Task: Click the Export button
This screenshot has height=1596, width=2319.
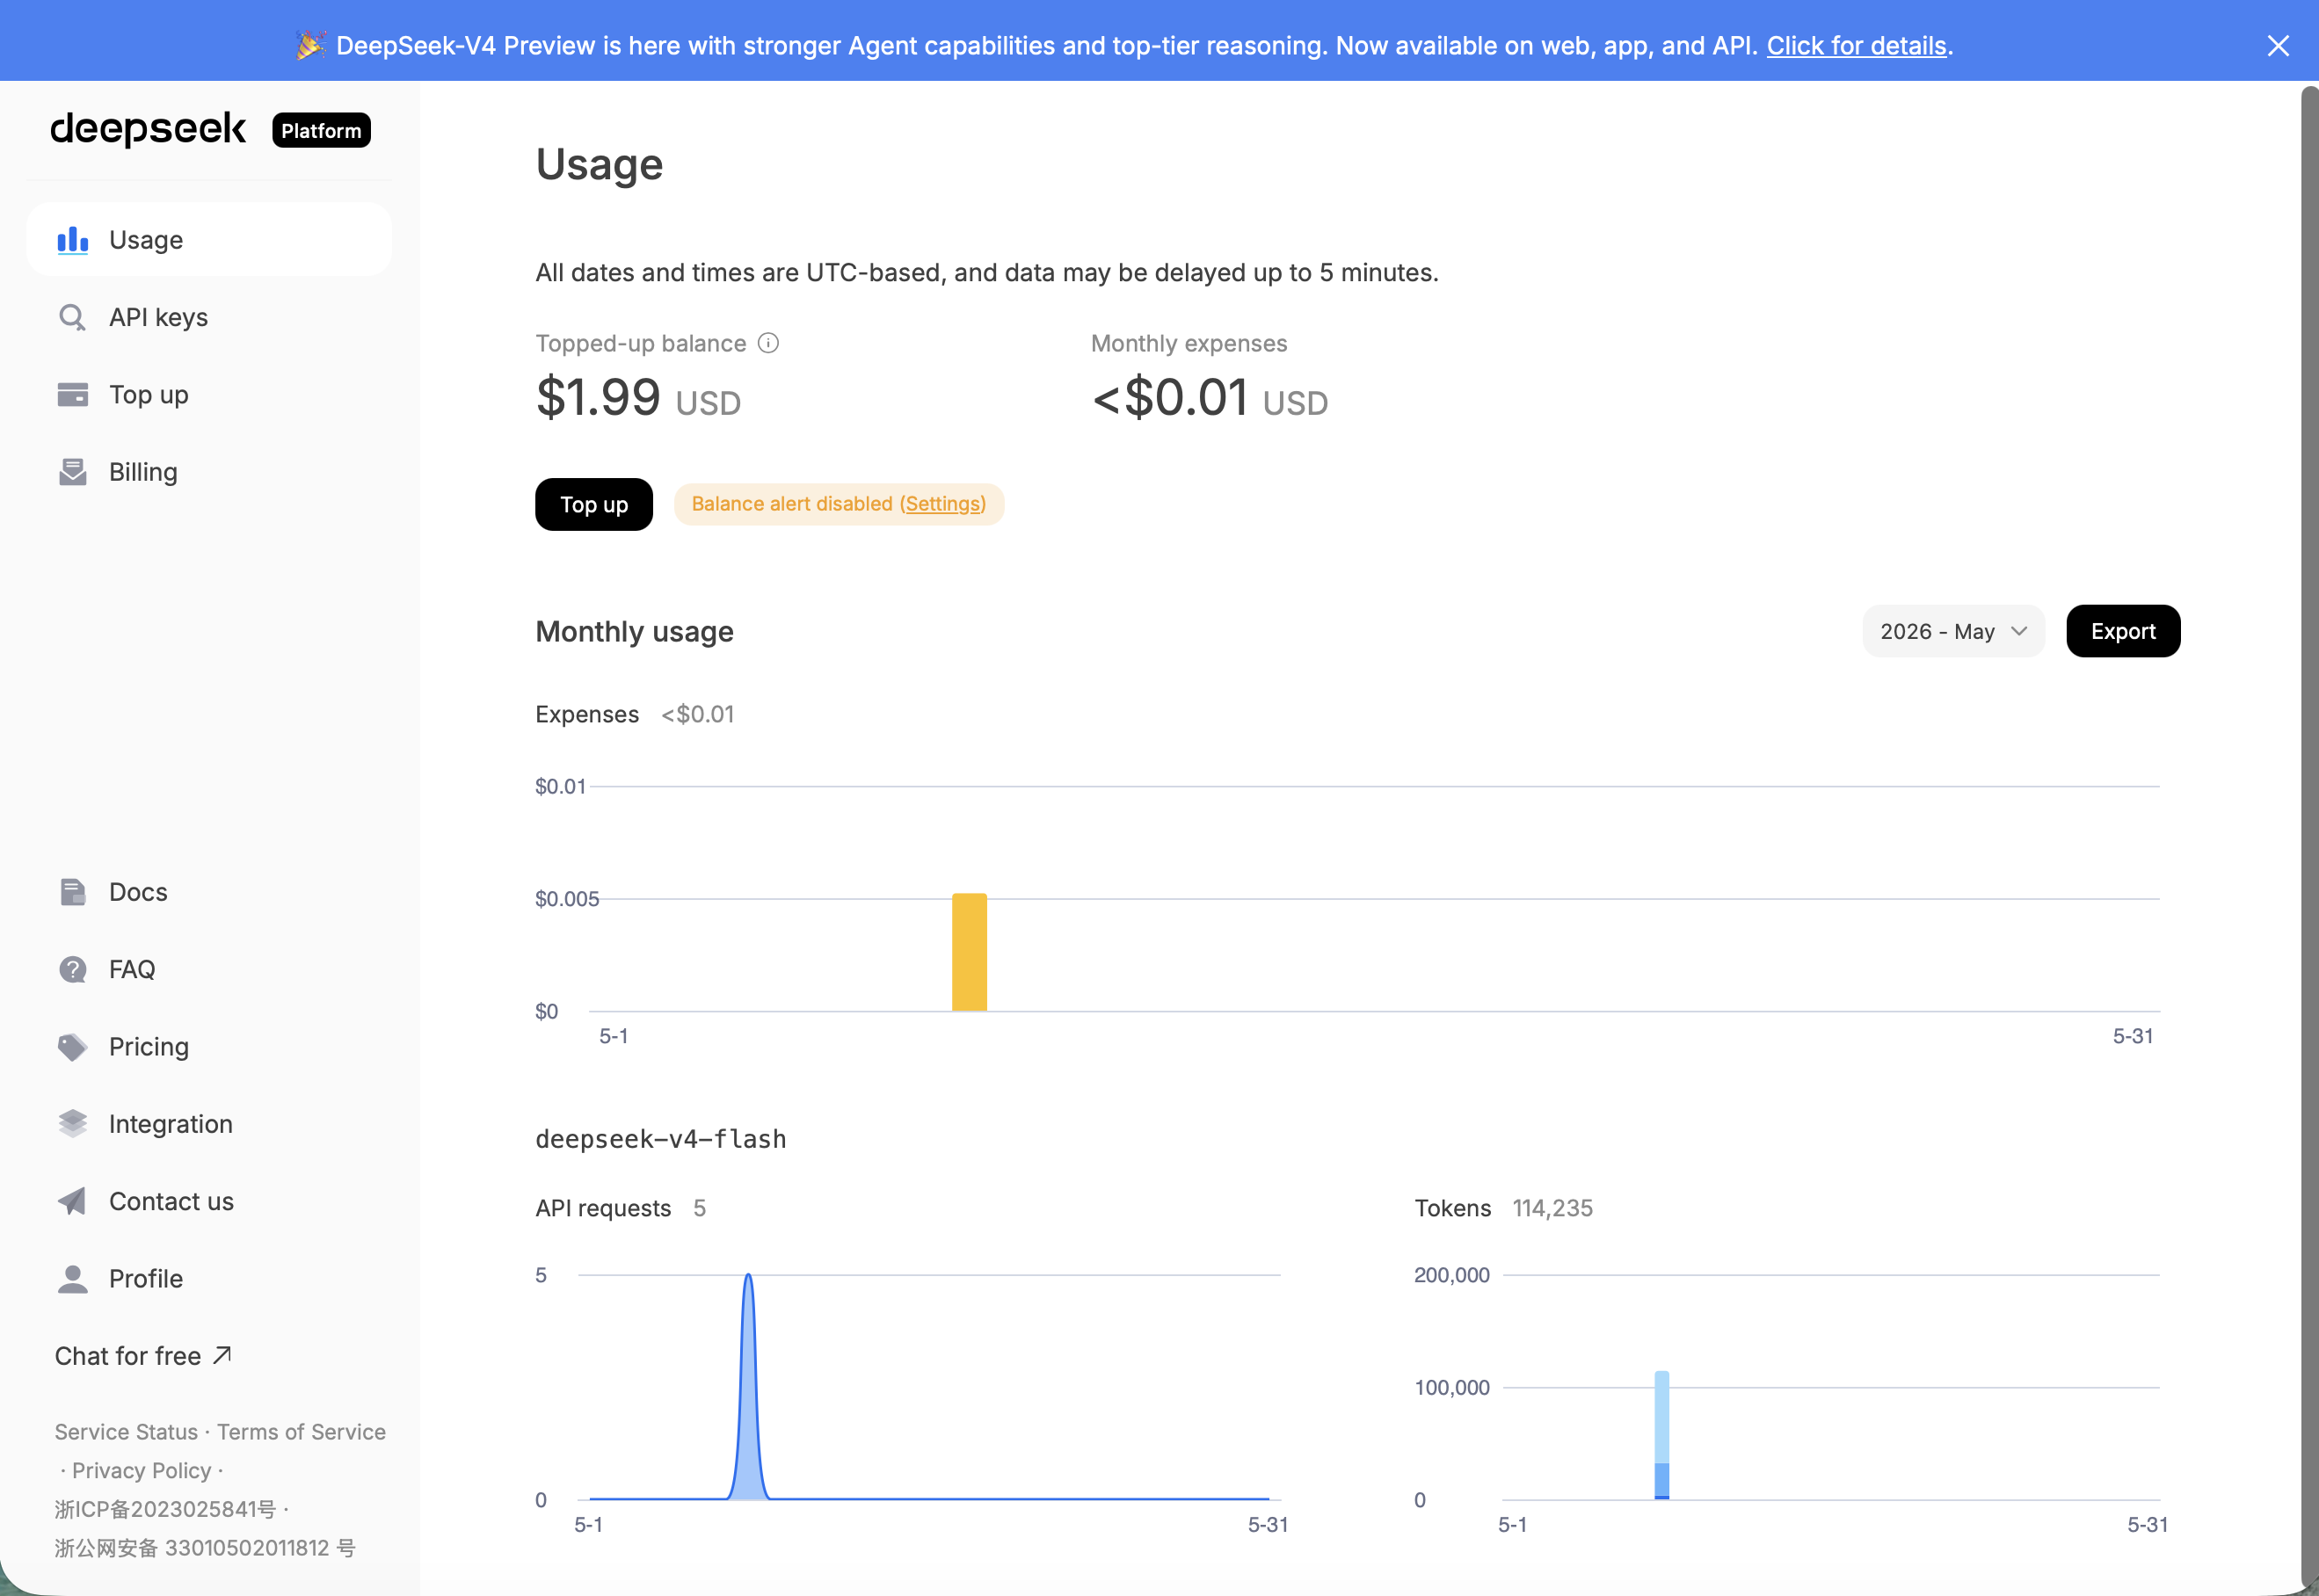Action: [2123, 631]
